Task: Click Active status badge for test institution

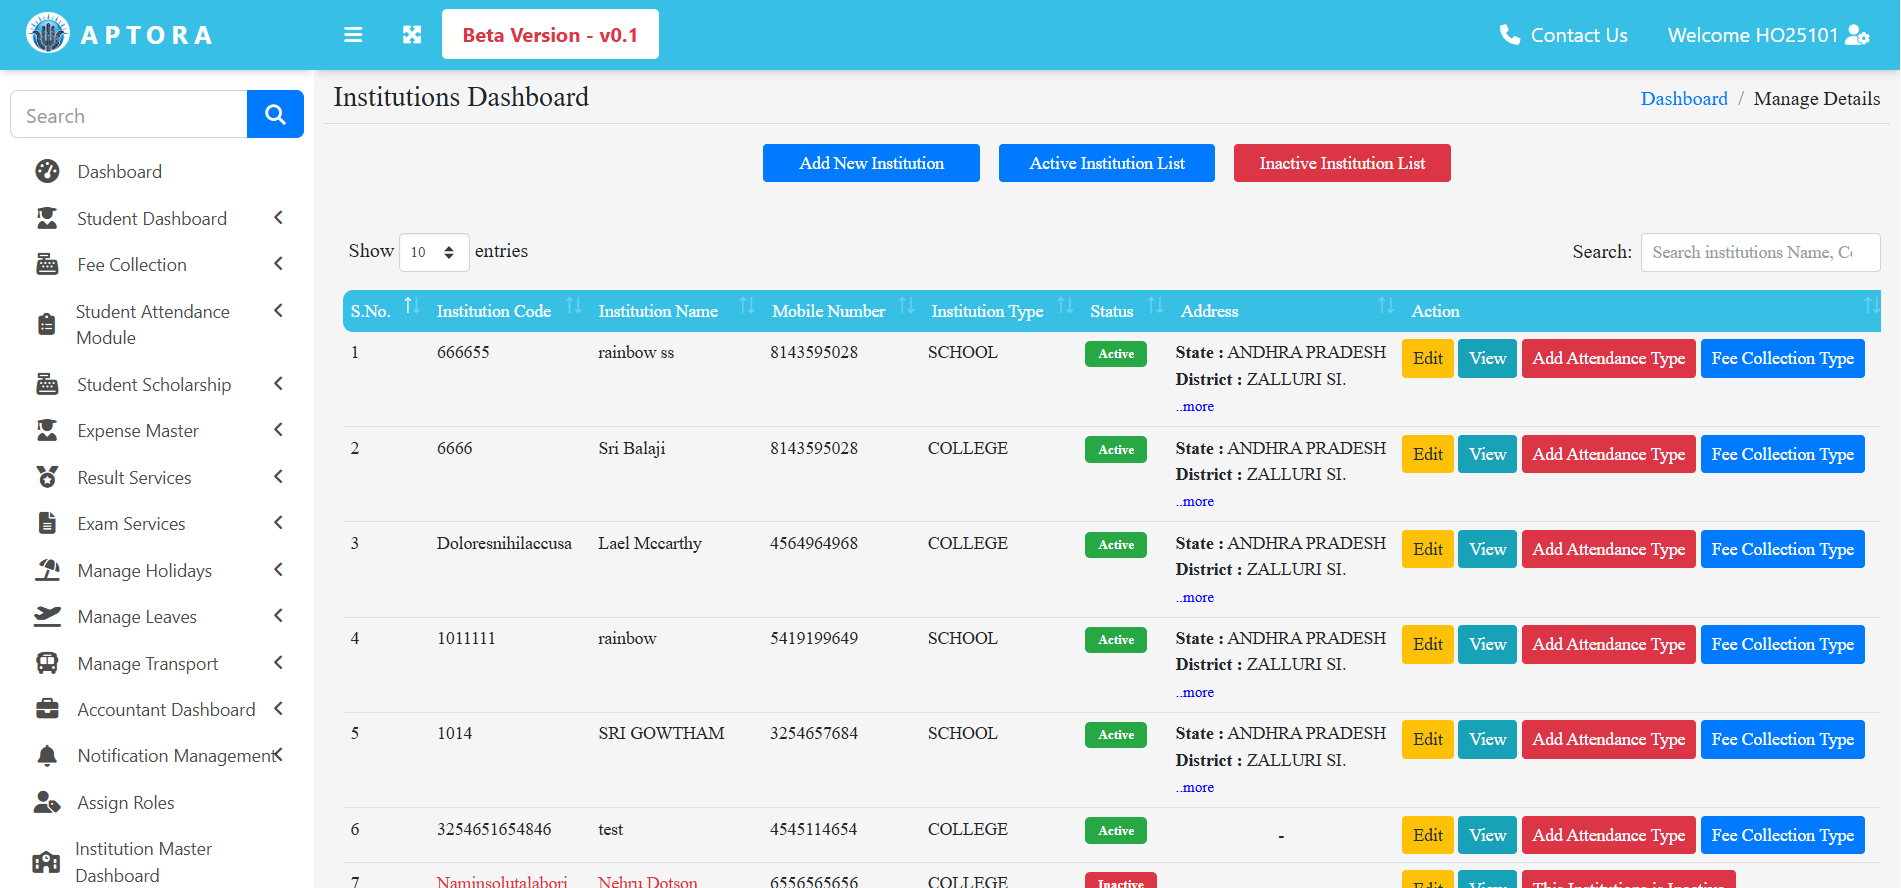Action: [1116, 830]
